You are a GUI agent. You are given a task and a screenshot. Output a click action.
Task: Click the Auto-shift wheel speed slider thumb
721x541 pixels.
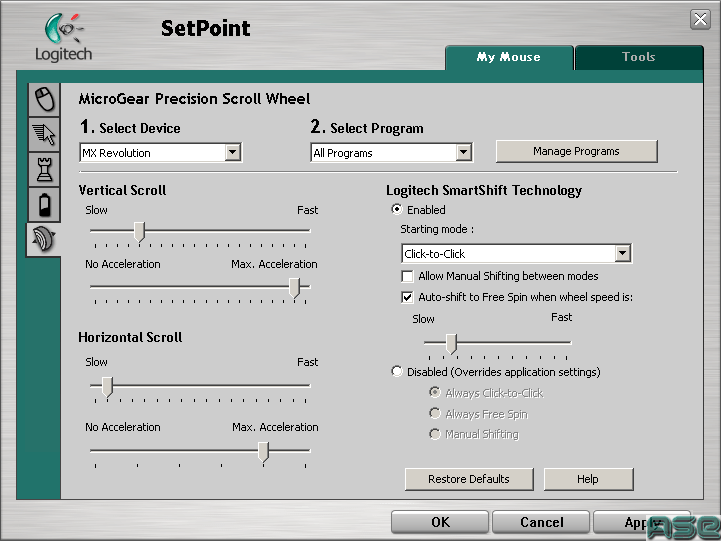click(452, 344)
